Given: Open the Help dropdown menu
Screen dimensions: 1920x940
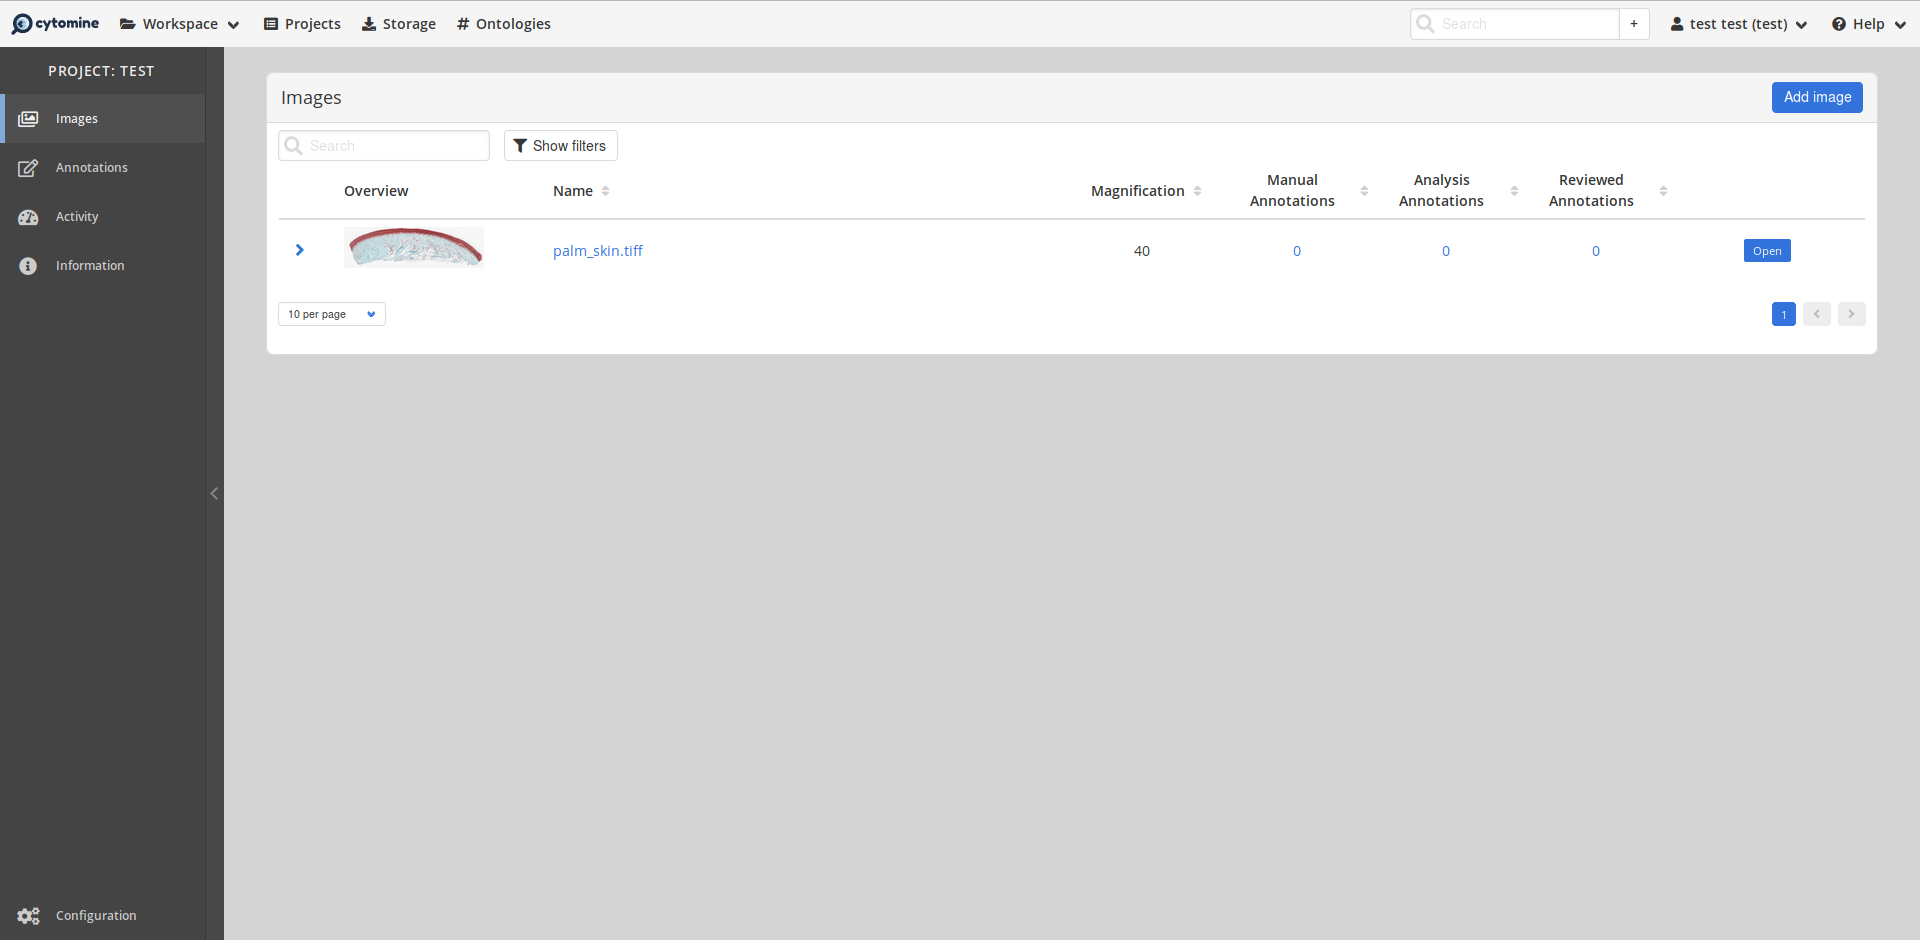Looking at the screenshot, I should tap(1868, 23).
